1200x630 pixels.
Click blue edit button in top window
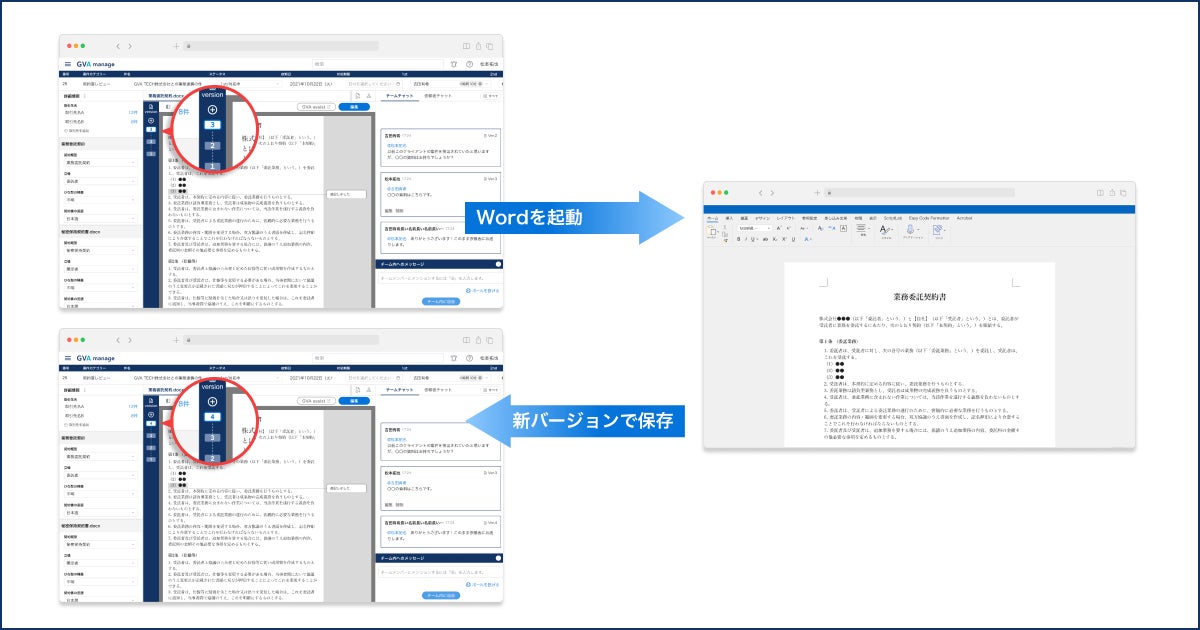(x=354, y=106)
